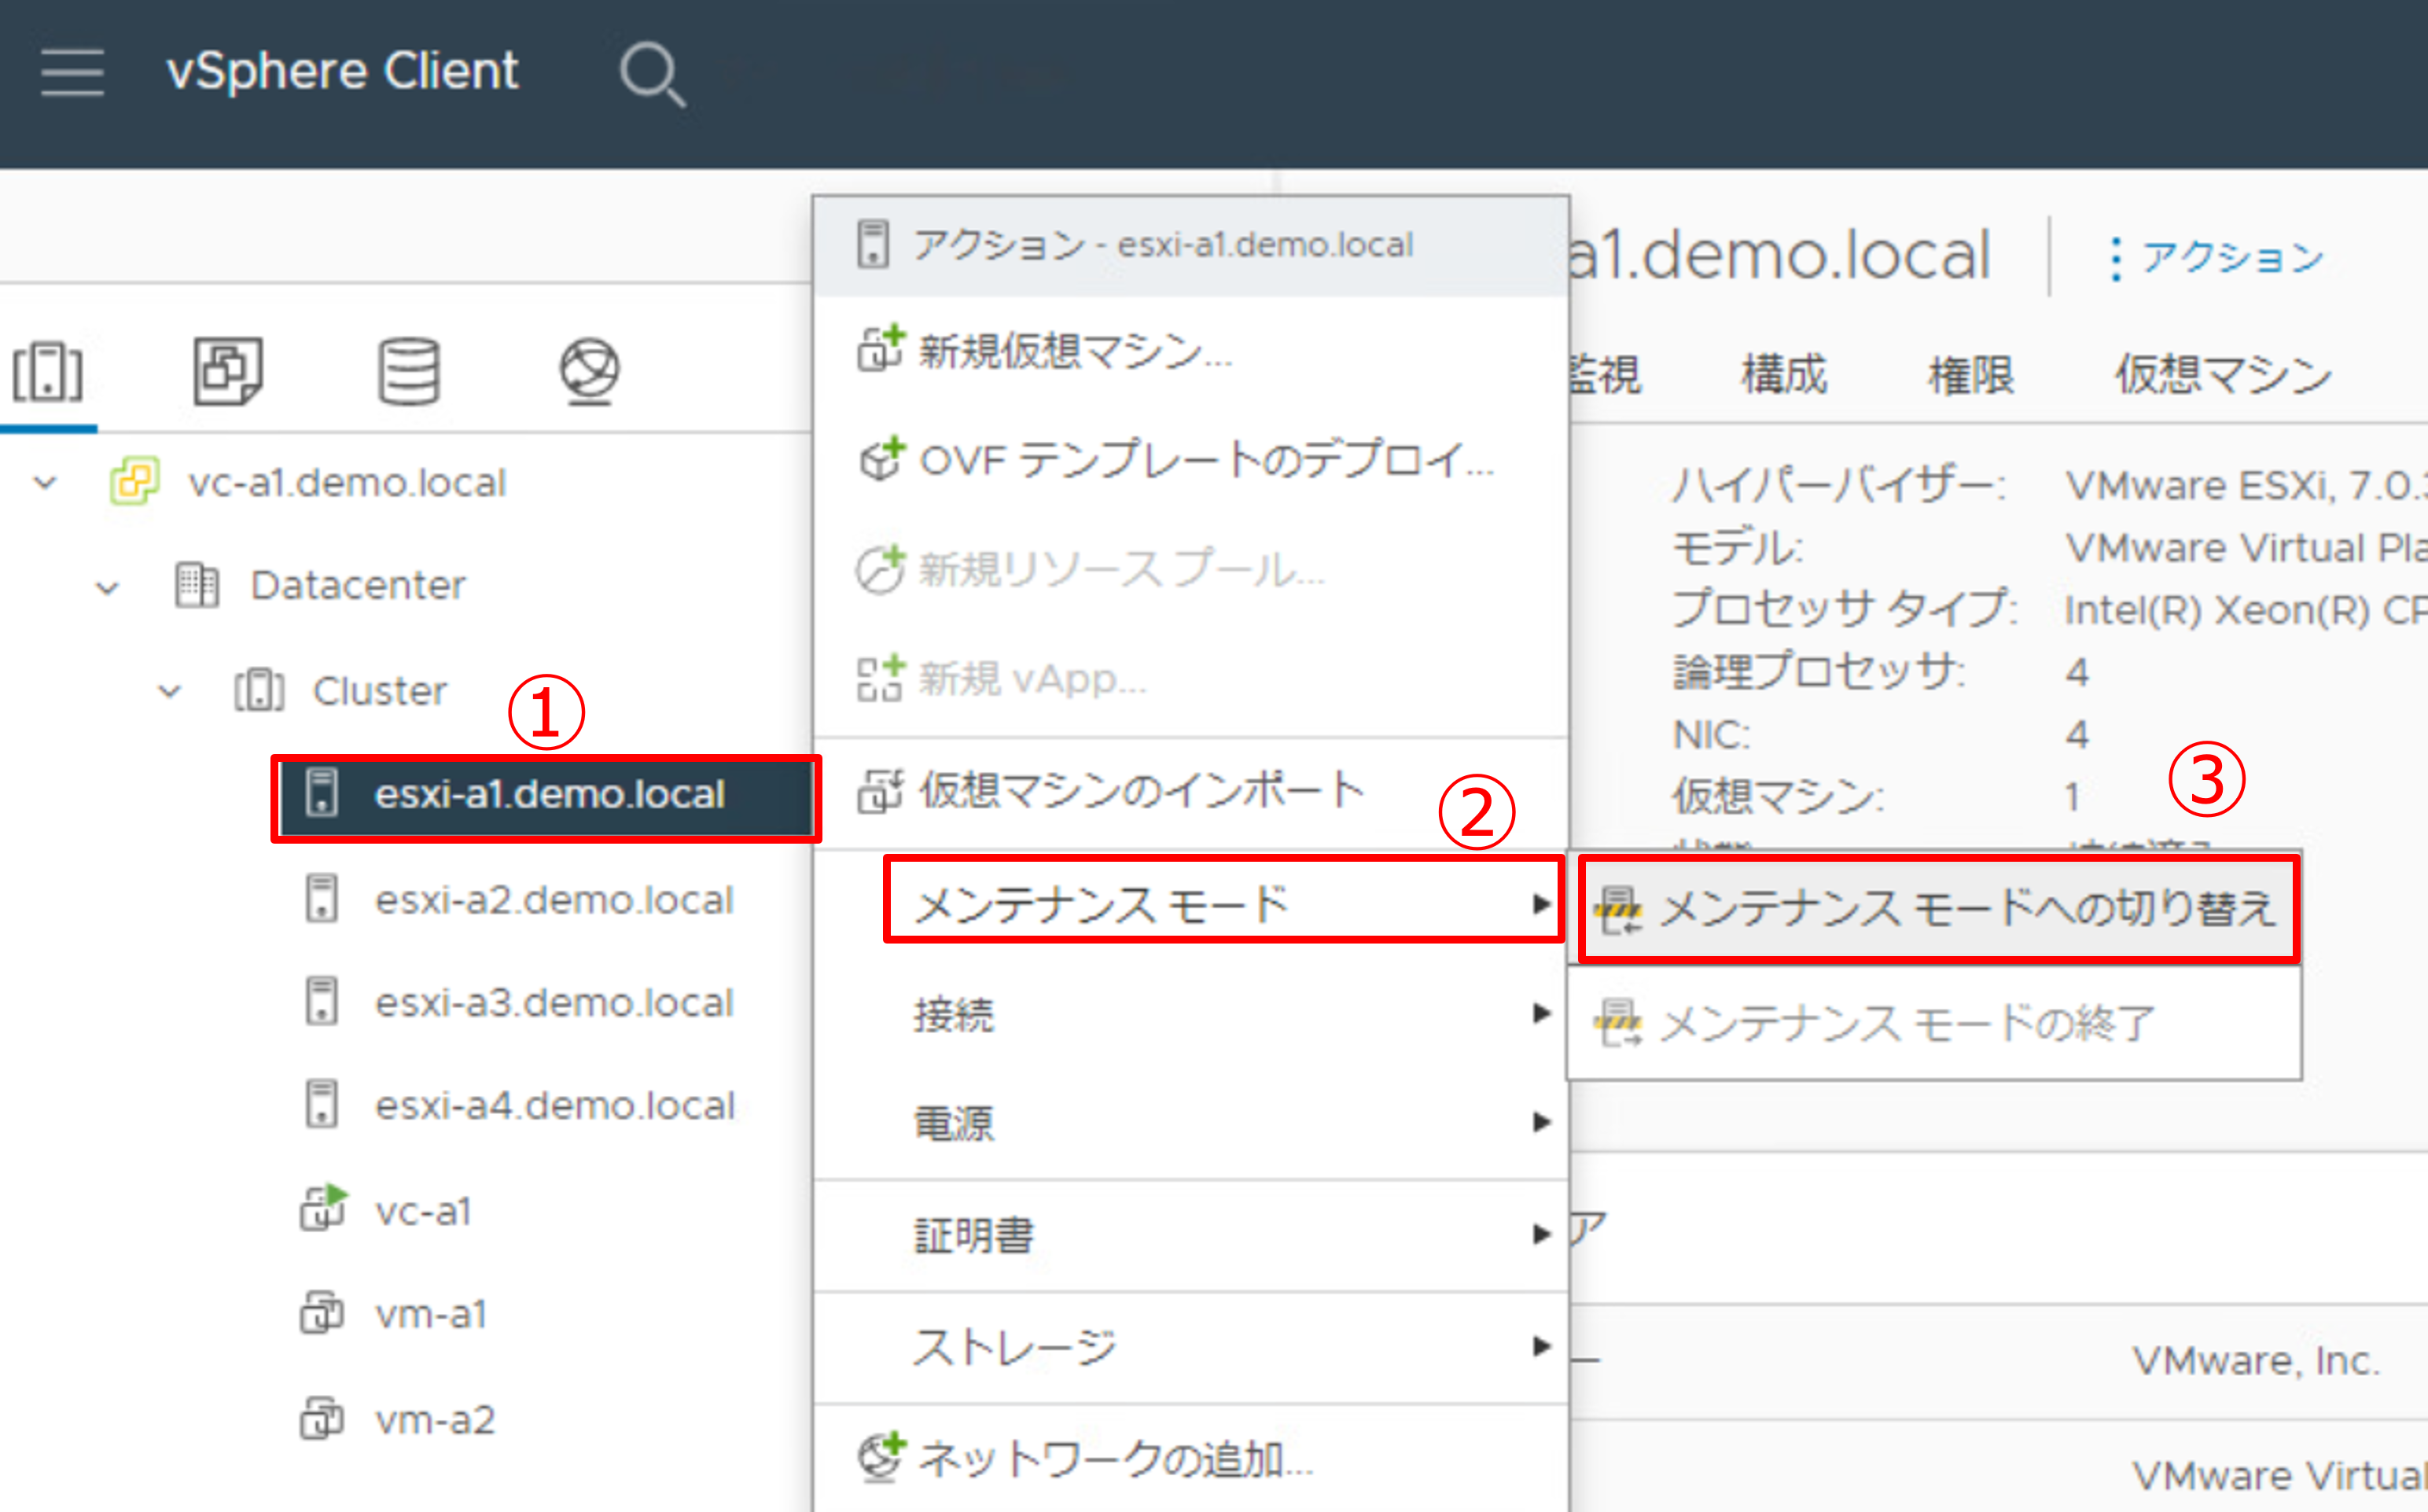Image resolution: width=2428 pixels, height=1512 pixels.
Task: Click the vSphere Client title link
Action: click(x=342, y=72)
